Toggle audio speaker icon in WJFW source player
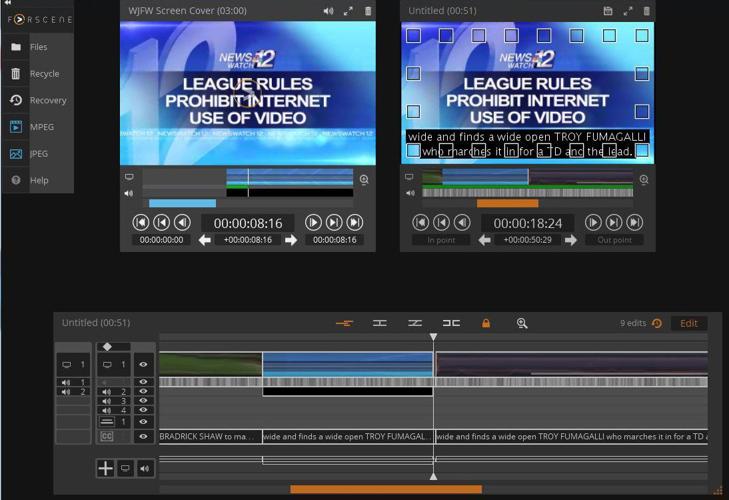Viewport: 729px width, 500px height. (129, 193)
